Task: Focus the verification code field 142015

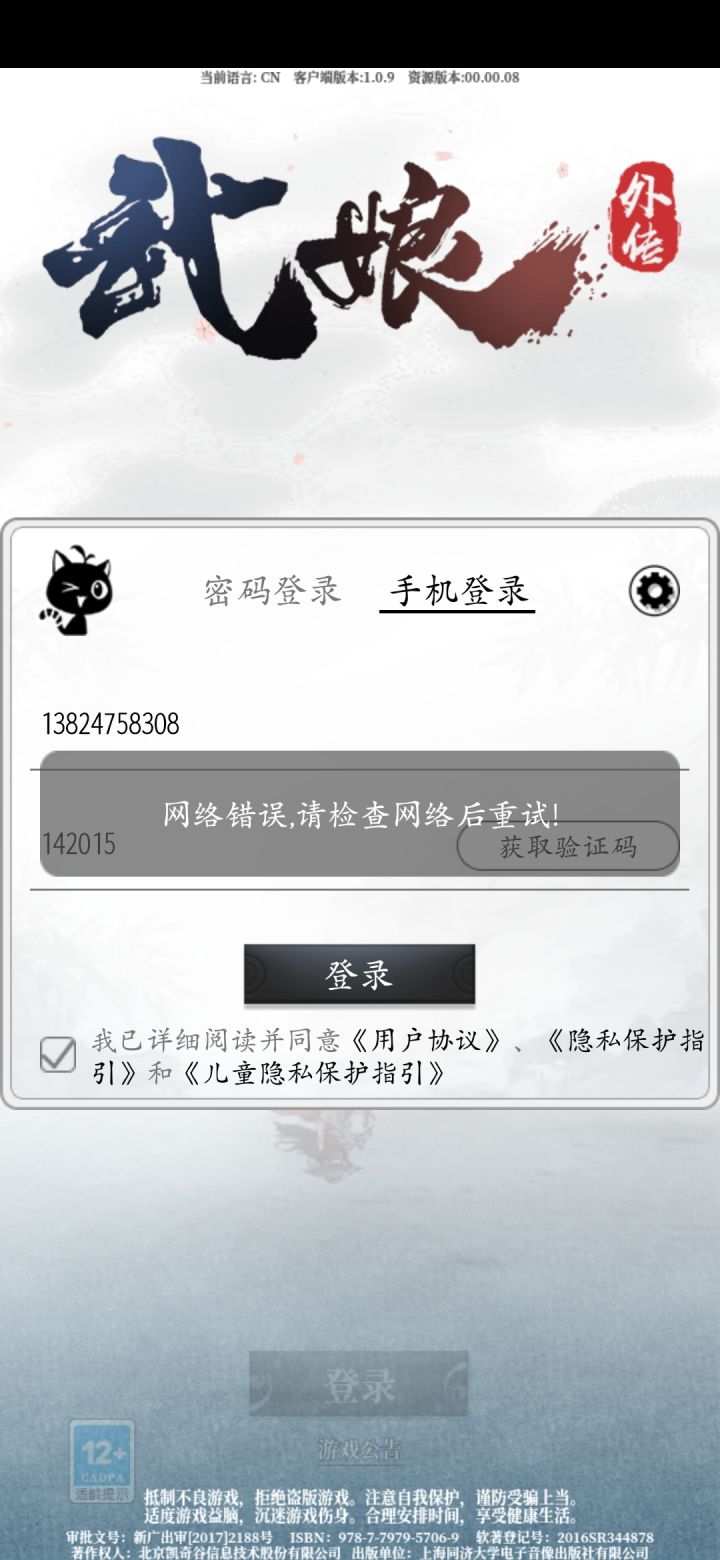Action: (x=245, y=845)
